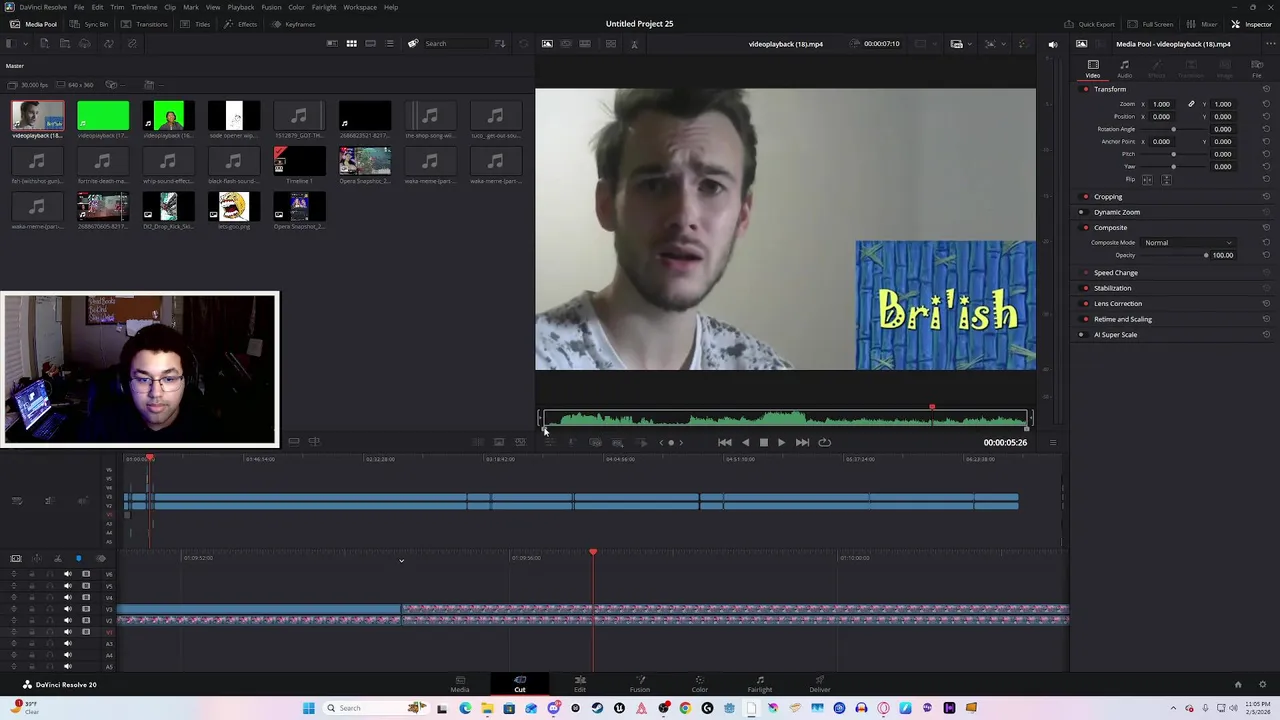Open the bin list dropdown arrow
The height and width of the screenshot is (720, 1280).
[24, 43]
